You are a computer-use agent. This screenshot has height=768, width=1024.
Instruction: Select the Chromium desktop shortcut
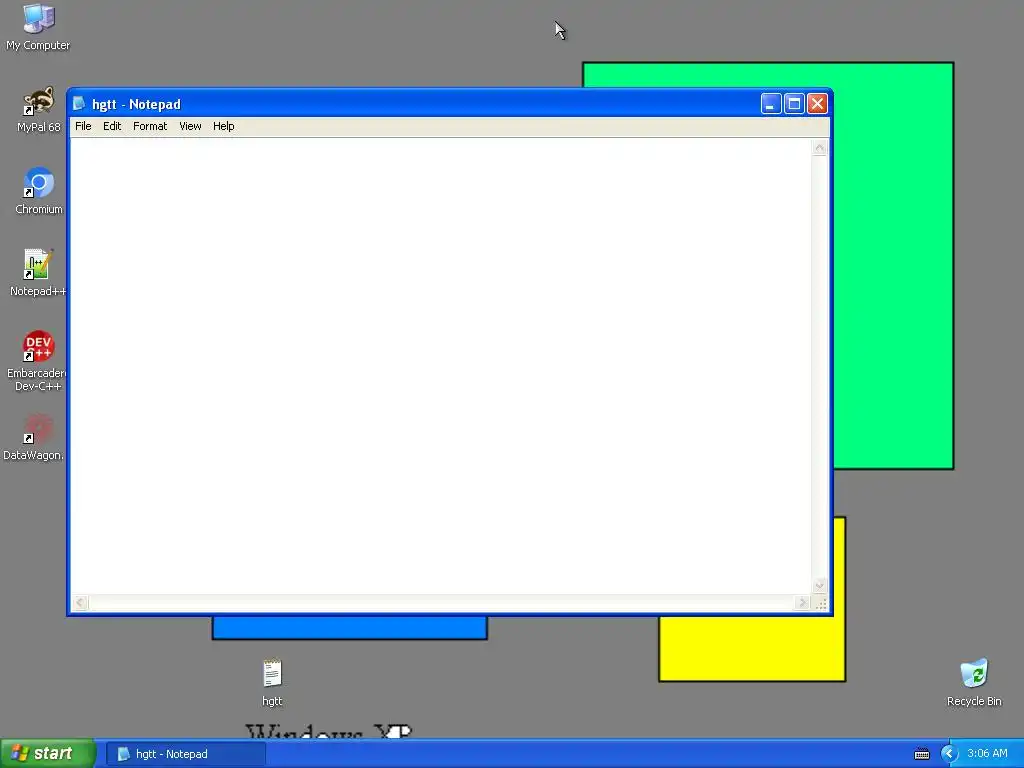[x=39, y=191]
